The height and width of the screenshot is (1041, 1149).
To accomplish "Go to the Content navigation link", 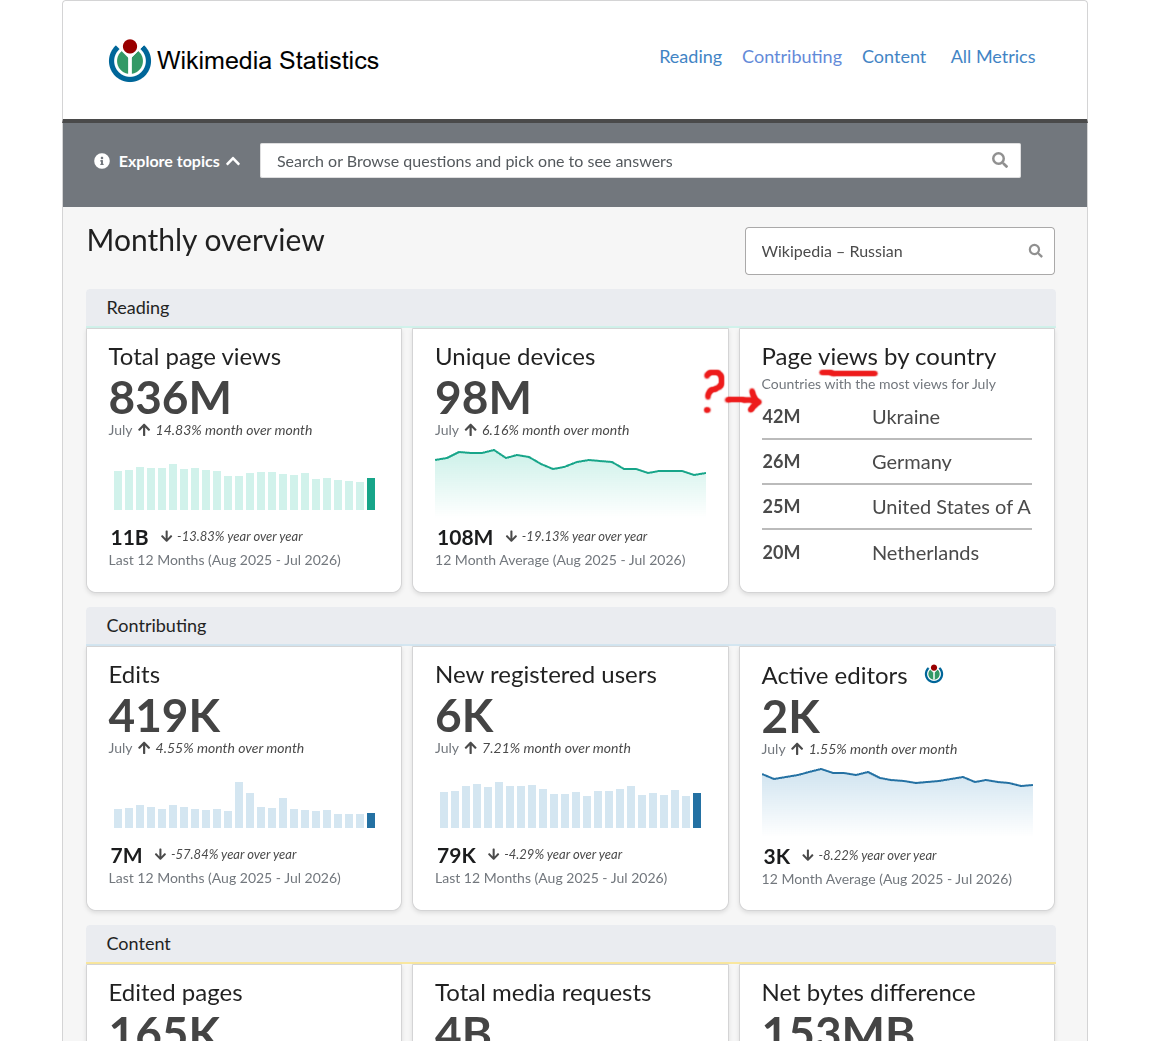I will [893, 57].
